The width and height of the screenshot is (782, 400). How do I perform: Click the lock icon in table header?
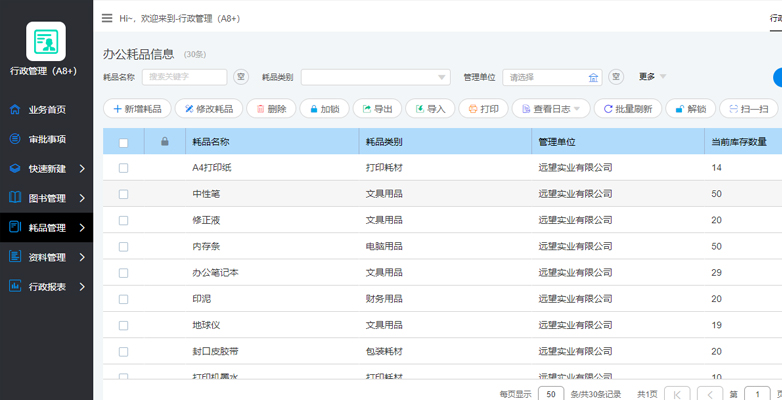pyautogui.click(x=164, y=142)
